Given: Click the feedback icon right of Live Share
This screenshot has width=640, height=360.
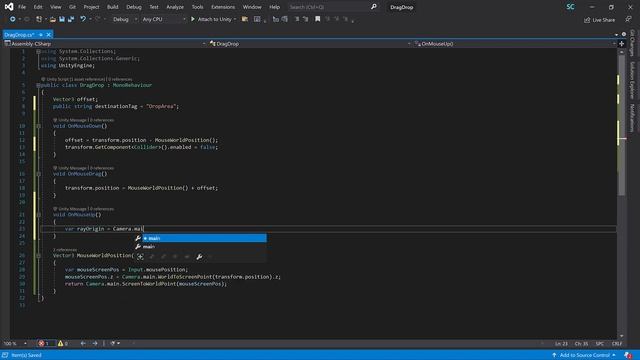Looking at the screenshot, I should (628, 19).
